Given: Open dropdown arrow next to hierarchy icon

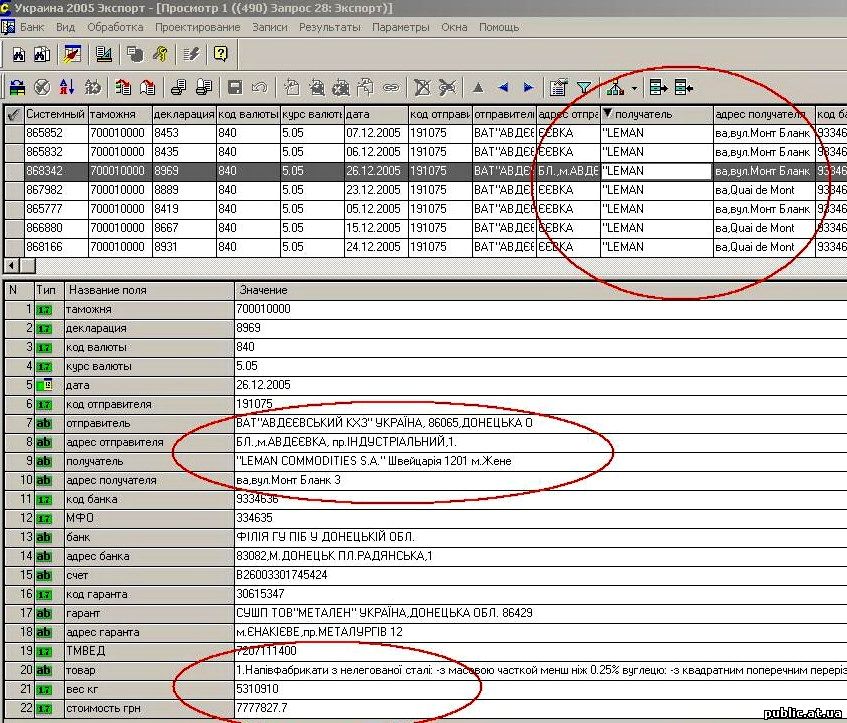Looking at the screenshot, I should point(634,88).
